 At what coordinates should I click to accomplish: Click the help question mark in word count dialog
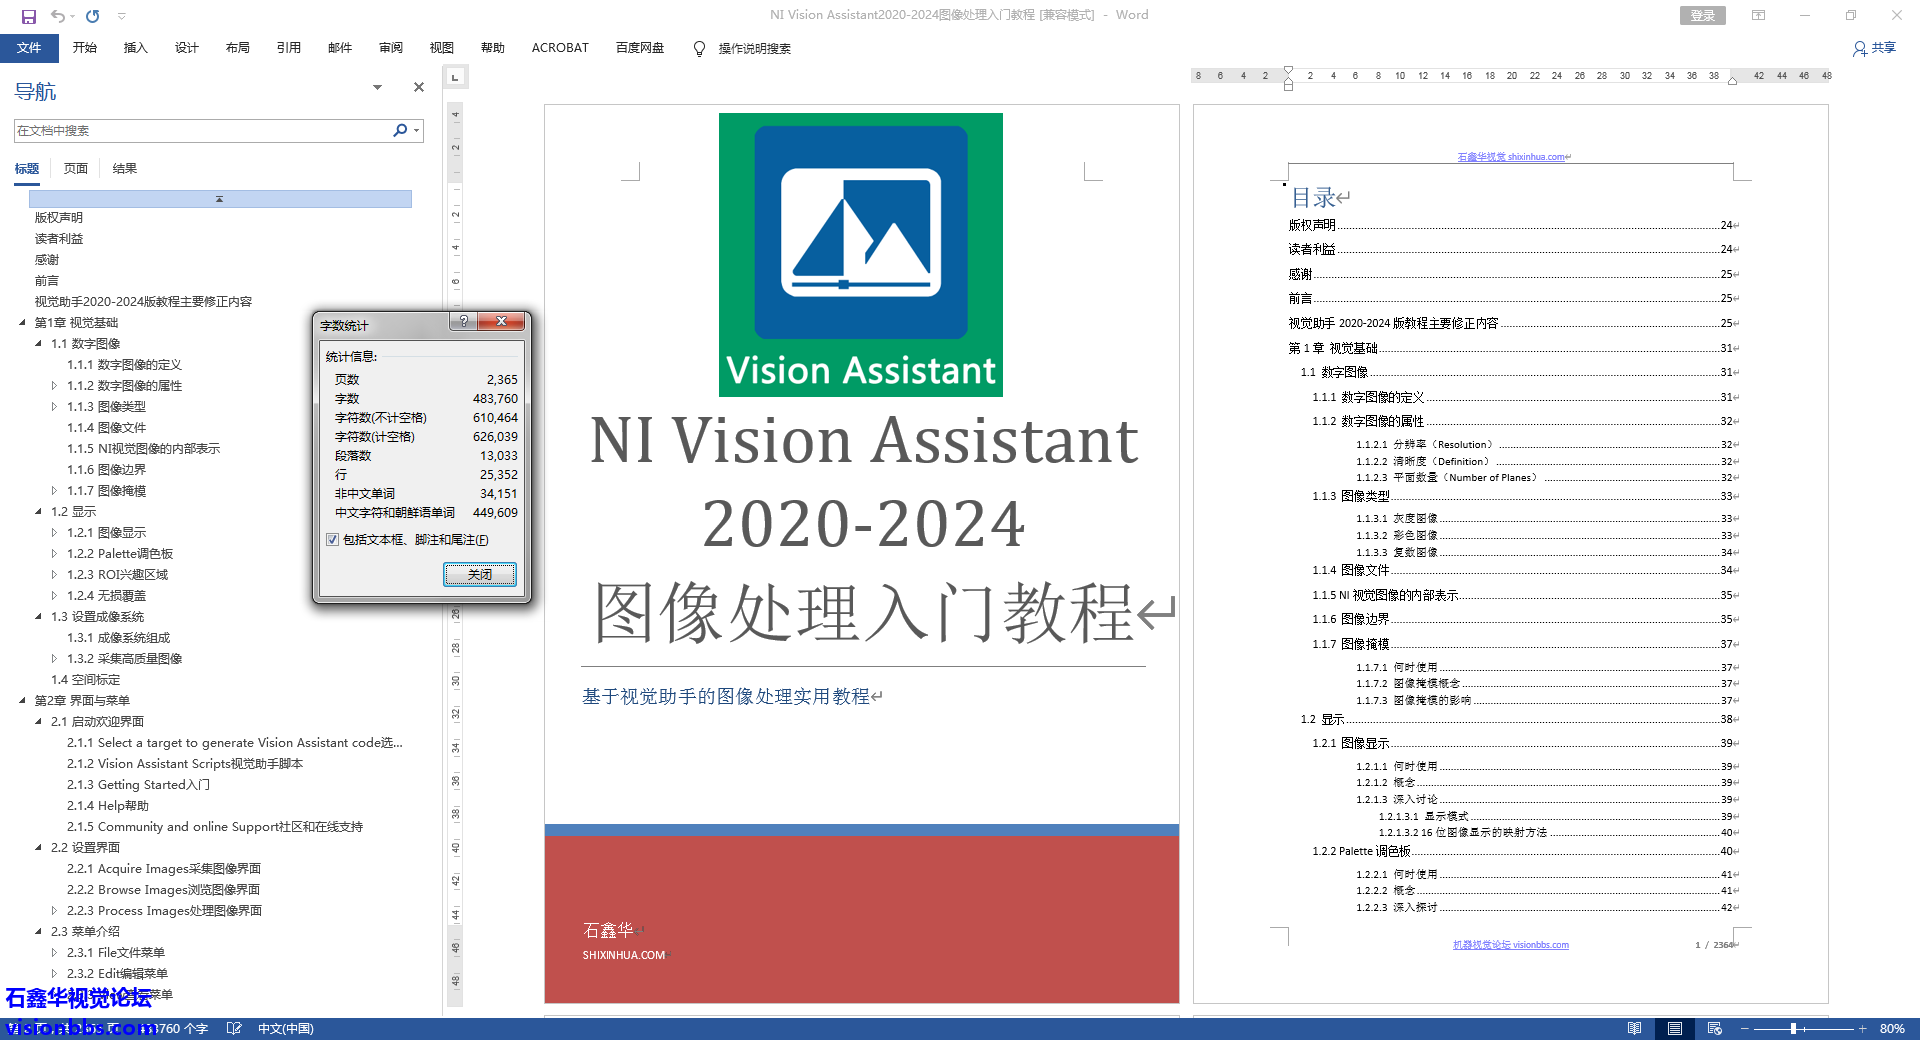463,321
